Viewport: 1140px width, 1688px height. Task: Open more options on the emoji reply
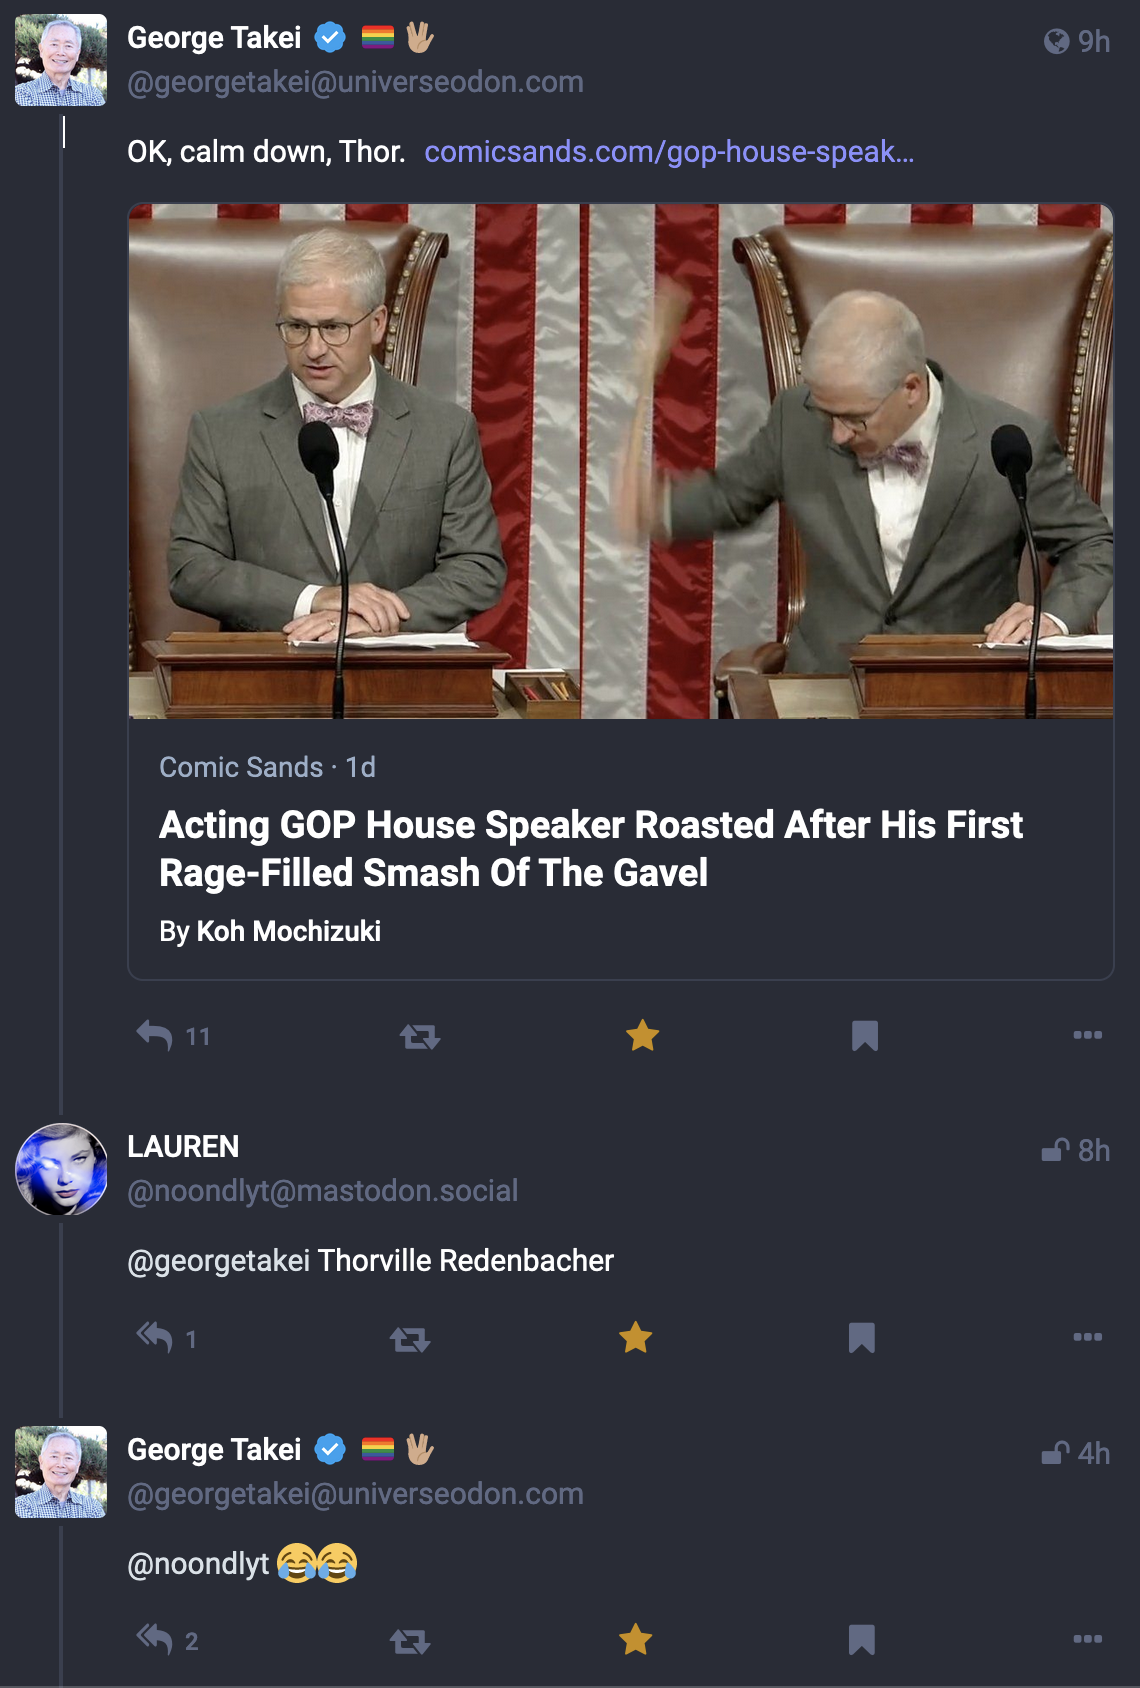[1087, 1639]
